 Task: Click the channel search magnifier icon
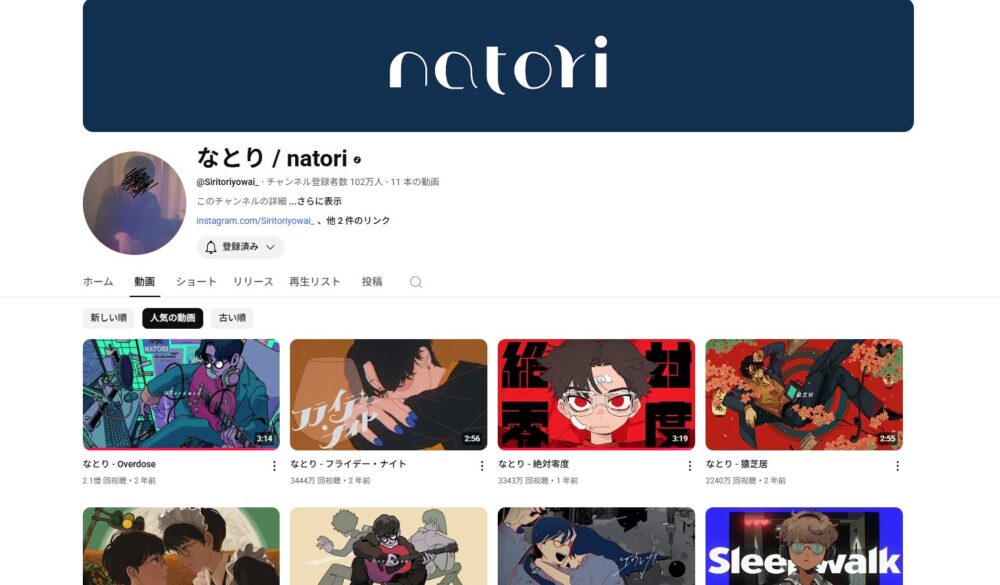416,282
